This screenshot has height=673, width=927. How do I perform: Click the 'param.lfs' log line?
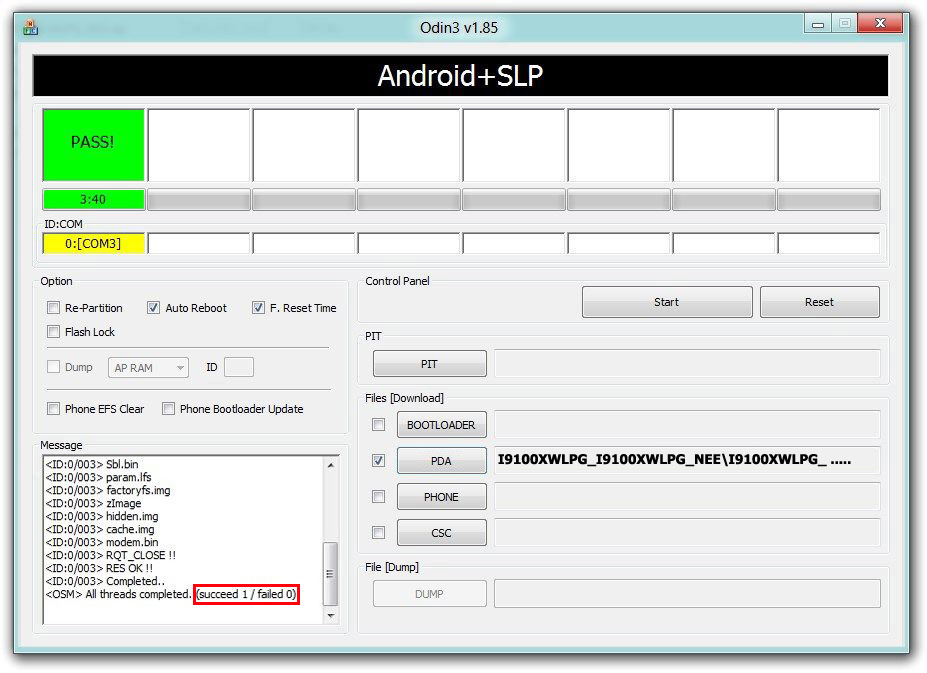[98, 477]
